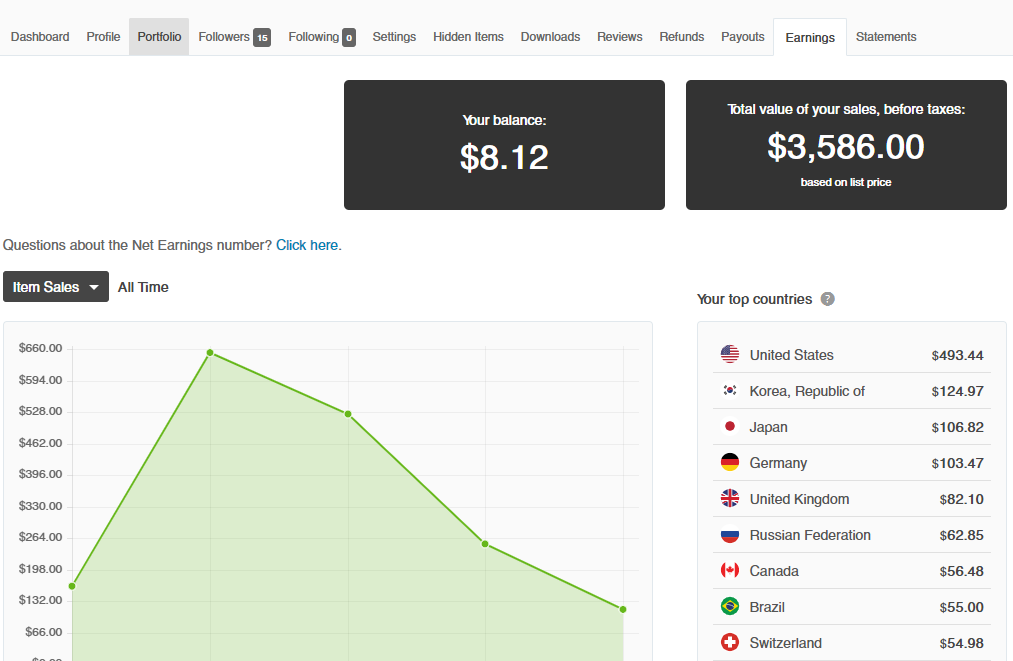
Task: Click the Canada flag icon
Action: pyautogui.click(x=730, y=571)
